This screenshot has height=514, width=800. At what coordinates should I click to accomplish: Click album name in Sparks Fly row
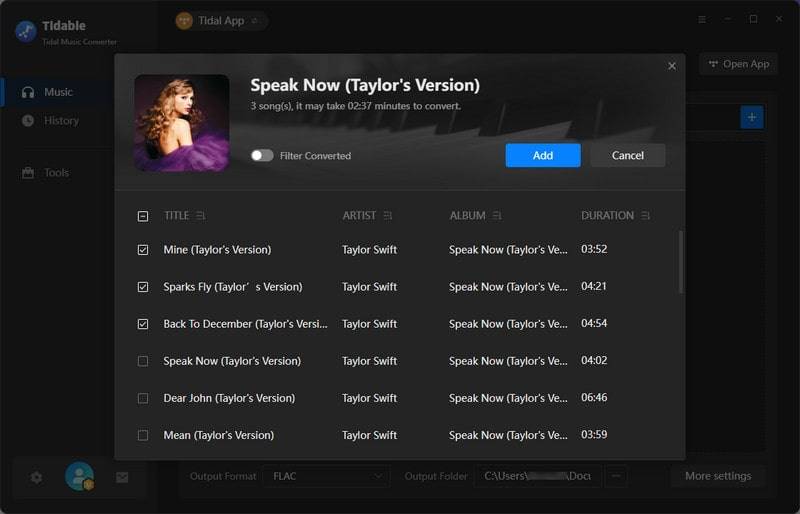[x=508, y=287]
